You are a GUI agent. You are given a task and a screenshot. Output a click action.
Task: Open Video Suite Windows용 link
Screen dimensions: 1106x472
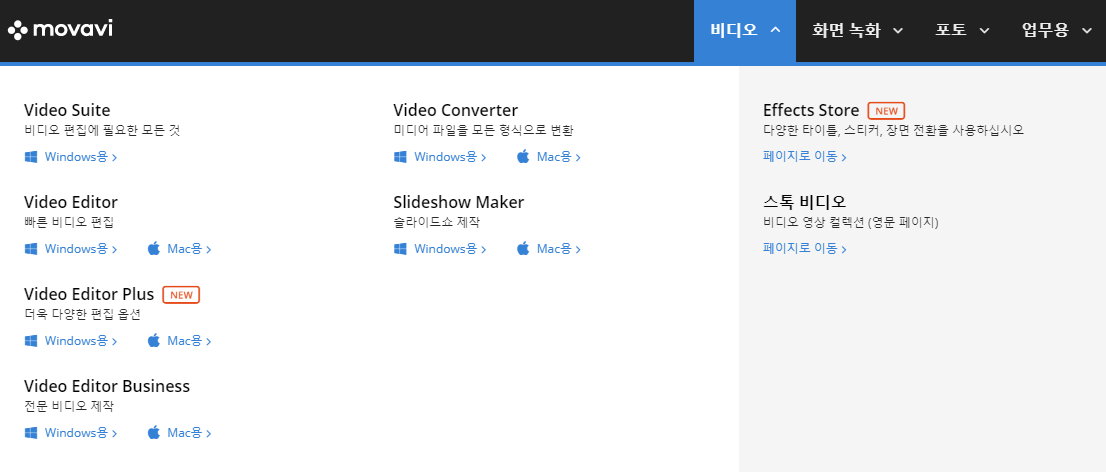point(80,157)
